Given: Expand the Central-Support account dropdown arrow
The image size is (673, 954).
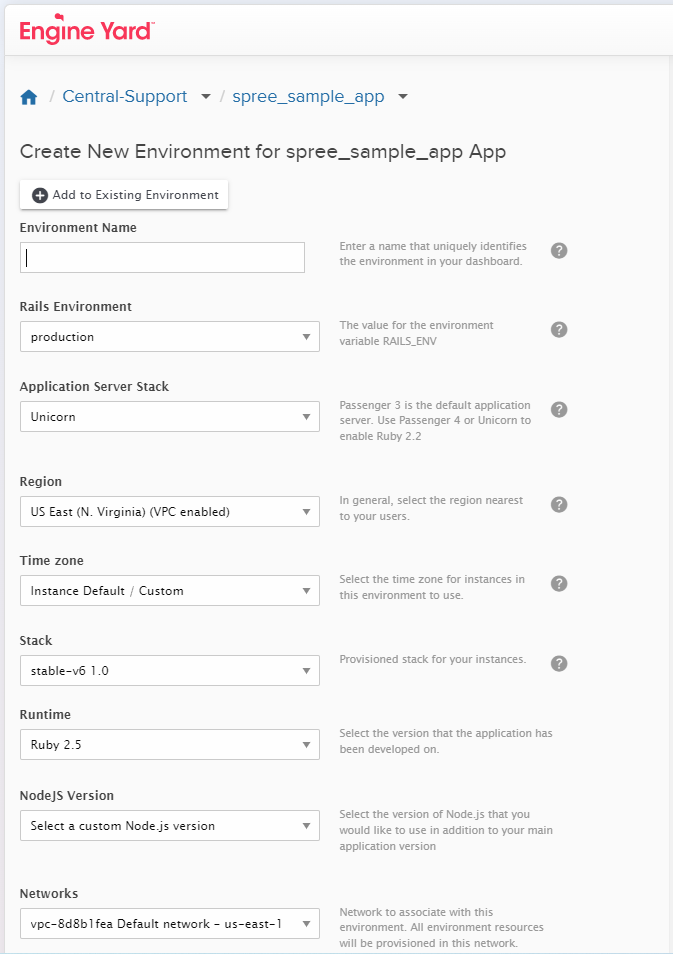Looking at the screenshot, I should 205,97.
